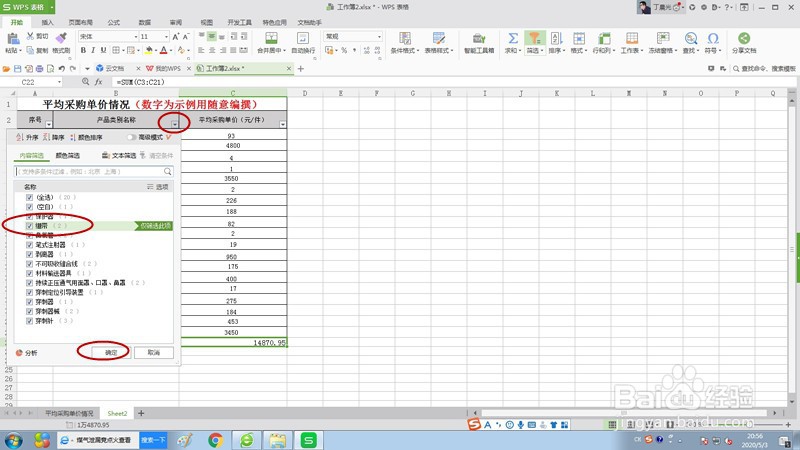Open the filter arrow in 平均采购单价 header

pos(283,124)
